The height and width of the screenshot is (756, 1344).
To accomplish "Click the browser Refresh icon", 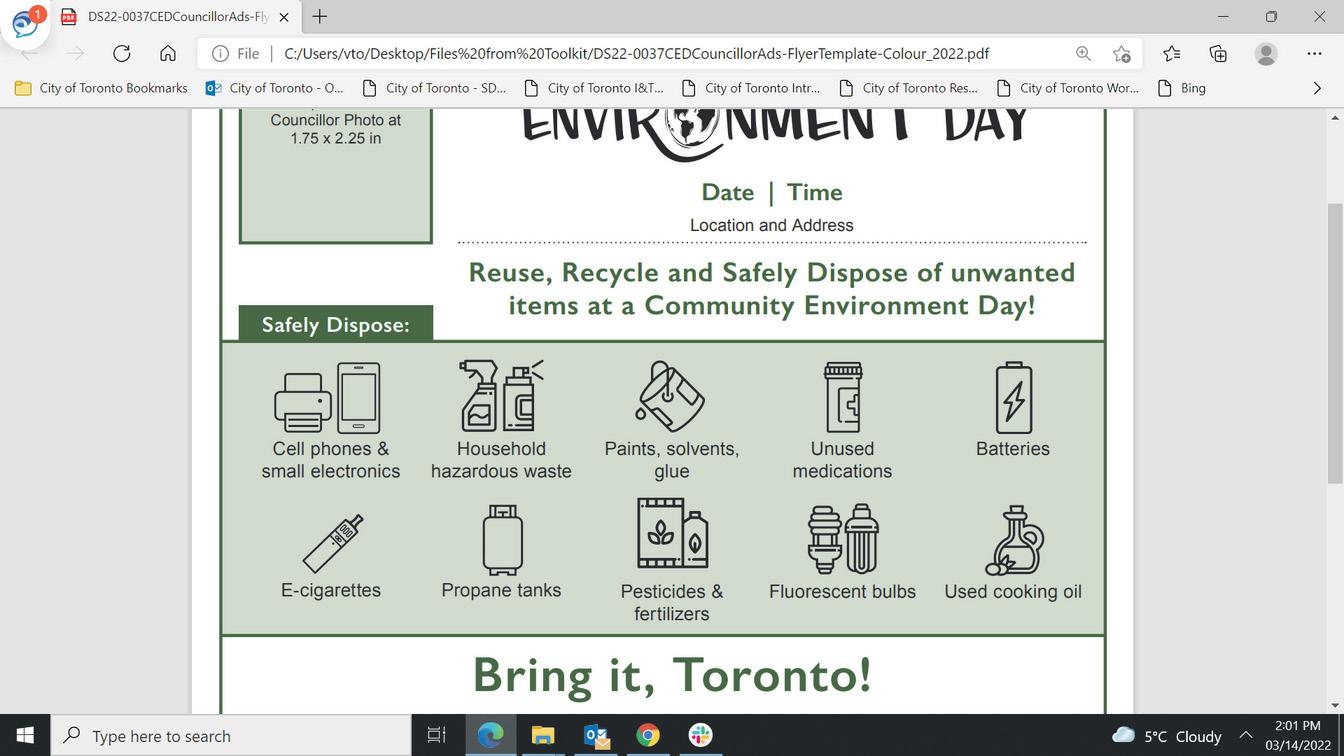I will tap(122, 54).
